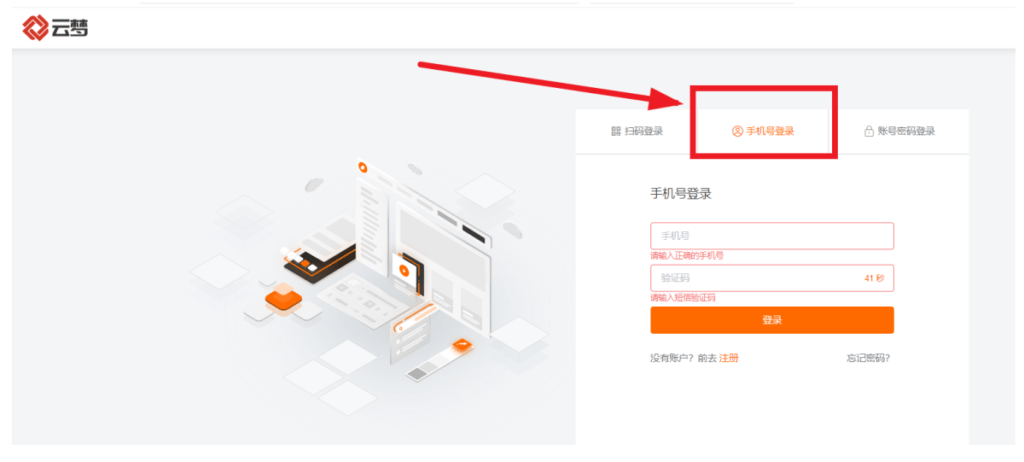The height and width of the screenshot is (462, 1024).
Task: Open the 账号密码登录 tab
Action: pyautogui.click(x=900, y=131)
